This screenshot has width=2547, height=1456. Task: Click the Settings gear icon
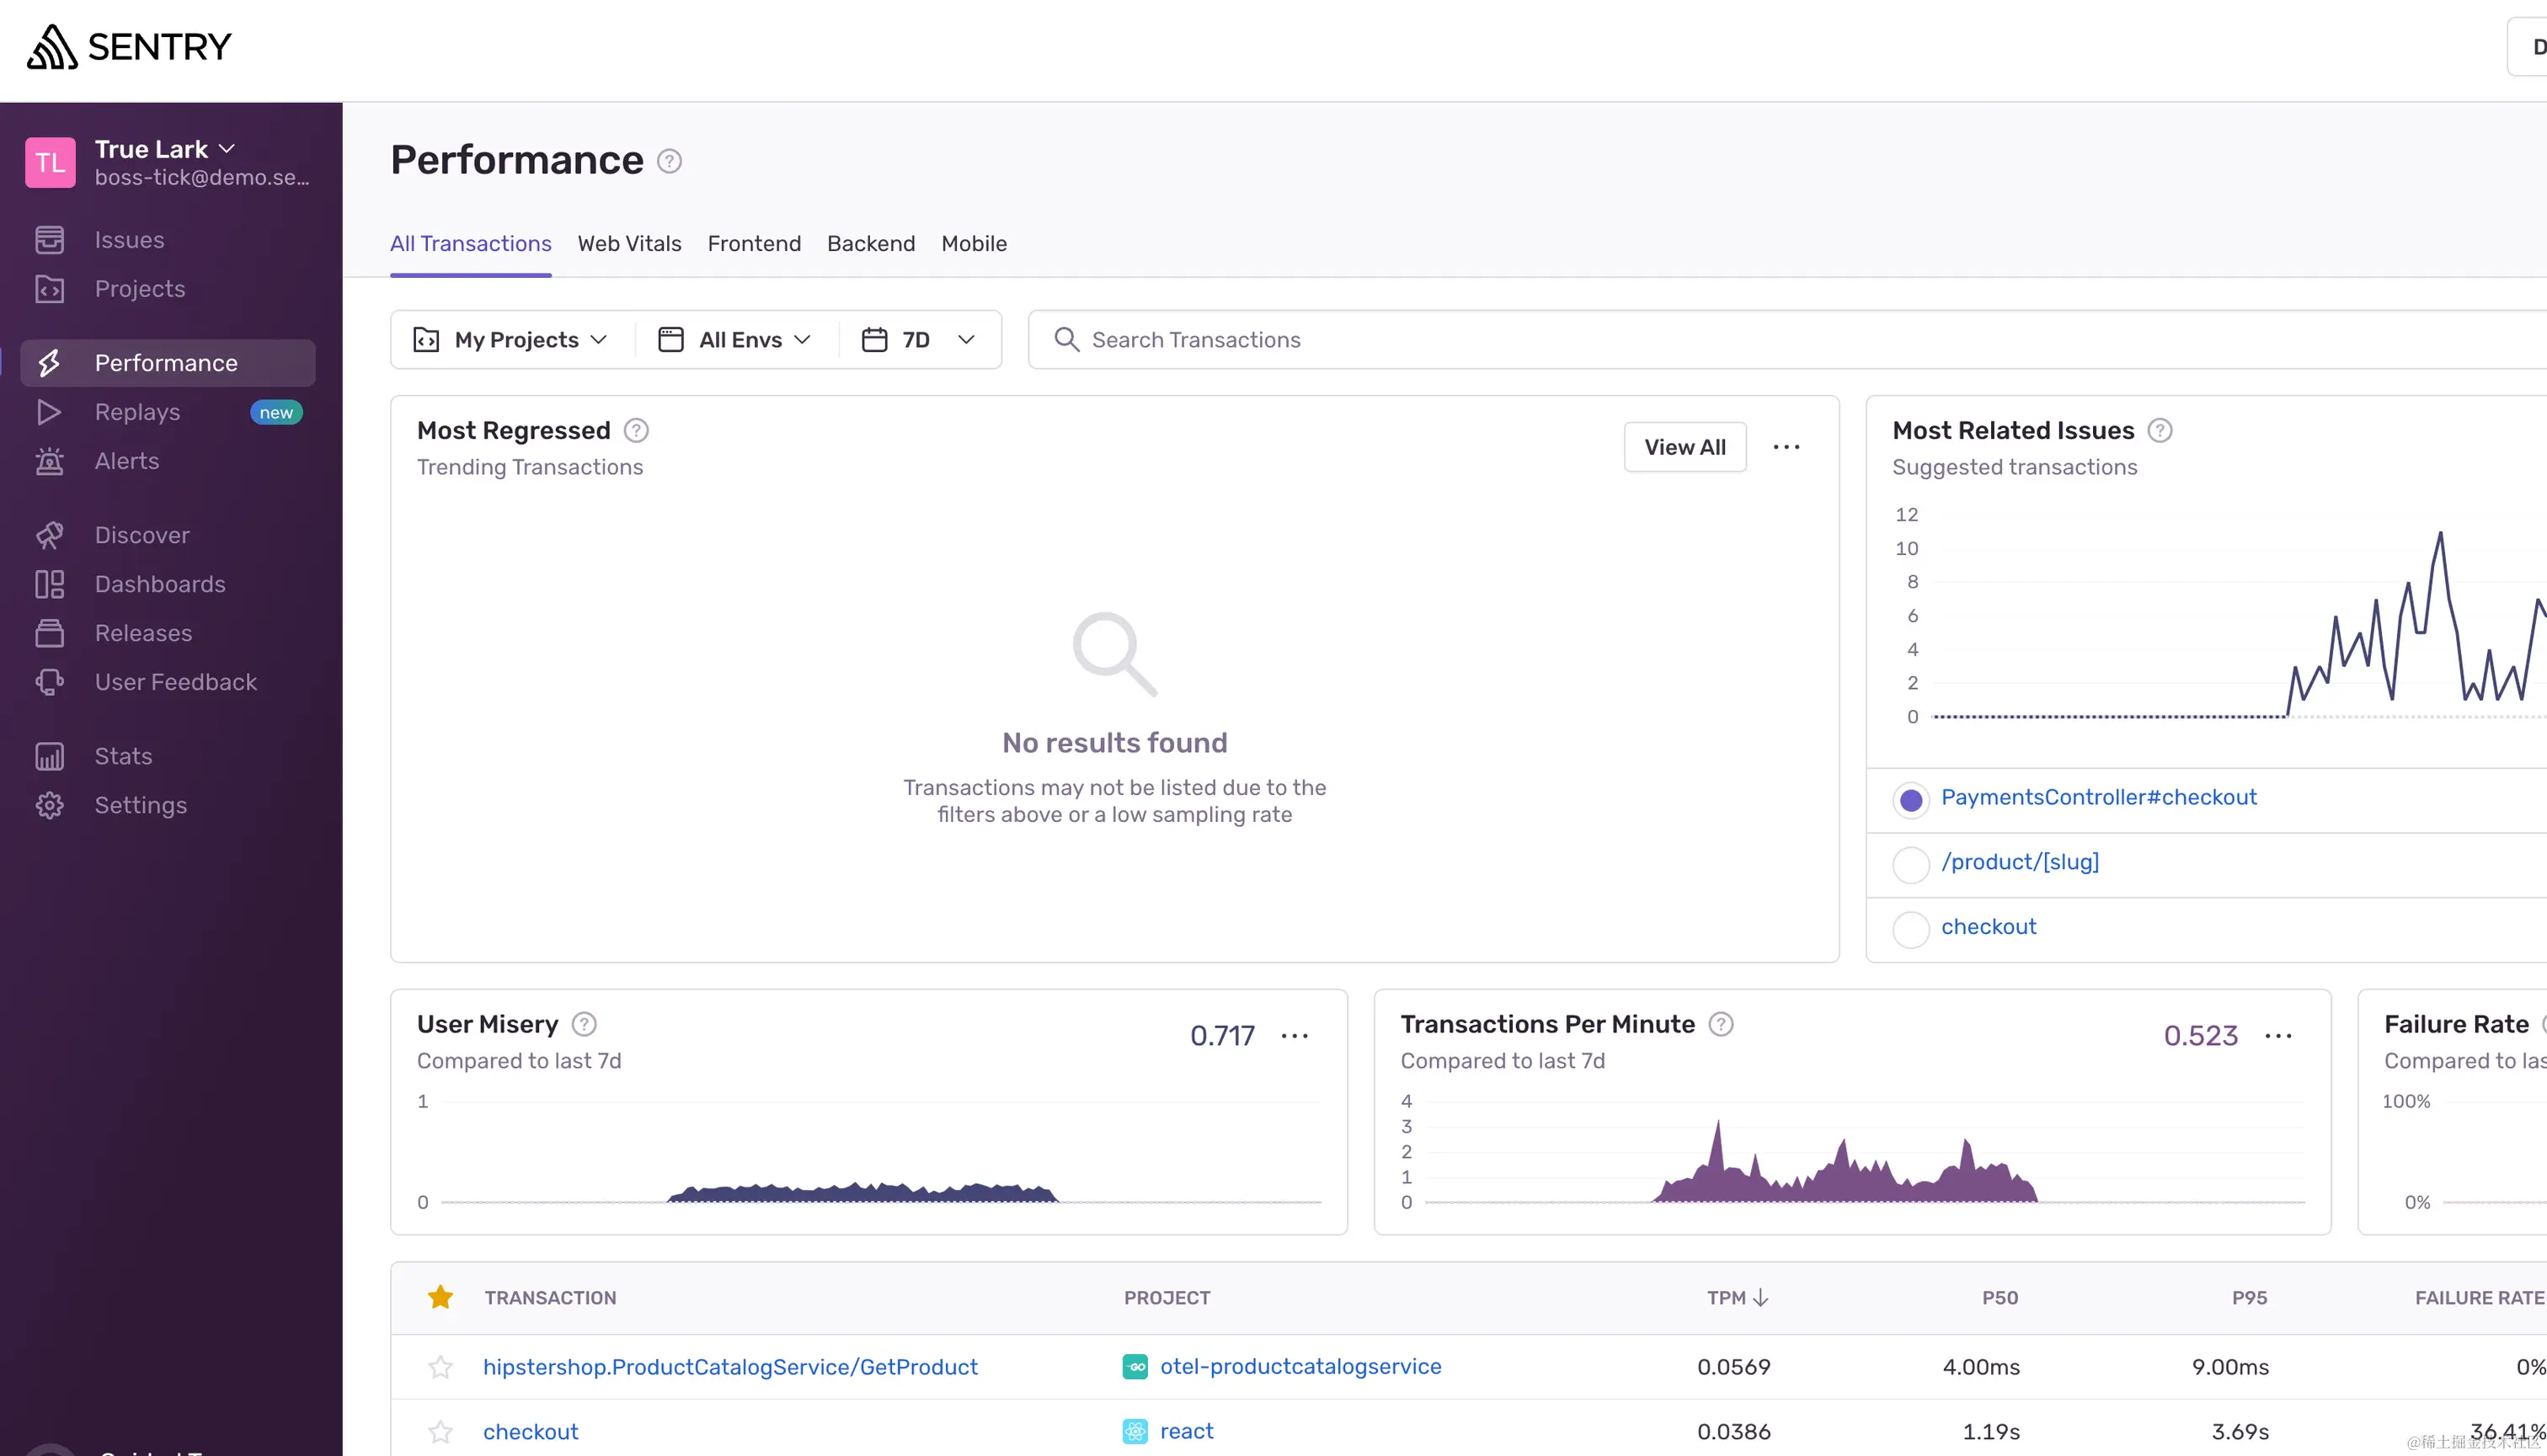[49, 805]
